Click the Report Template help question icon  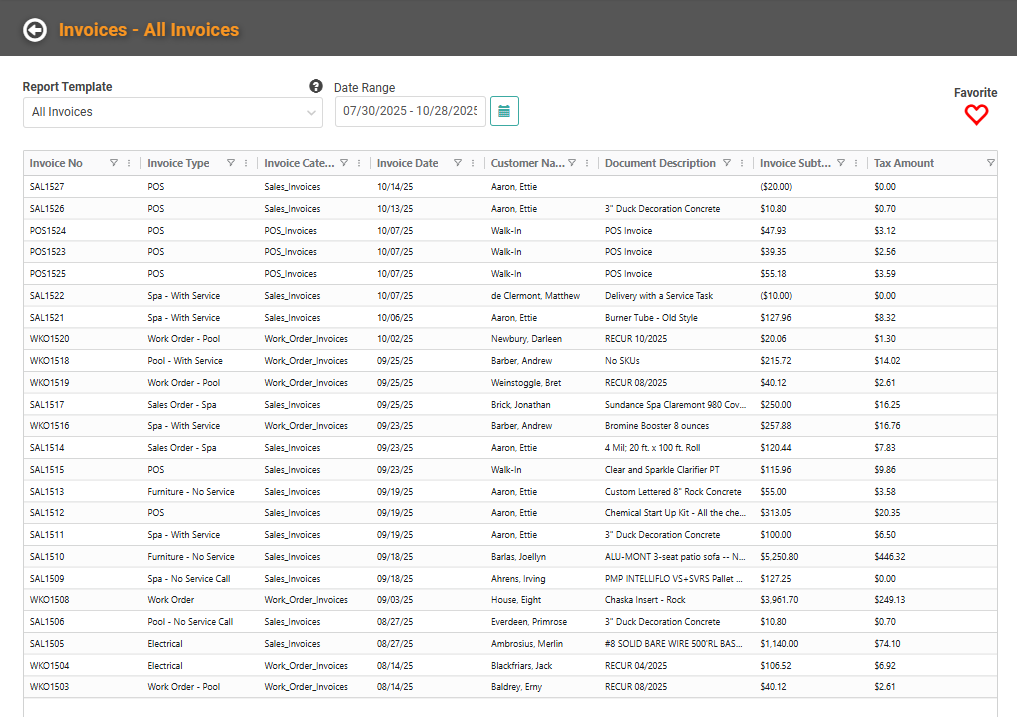[x=316, y=86]
